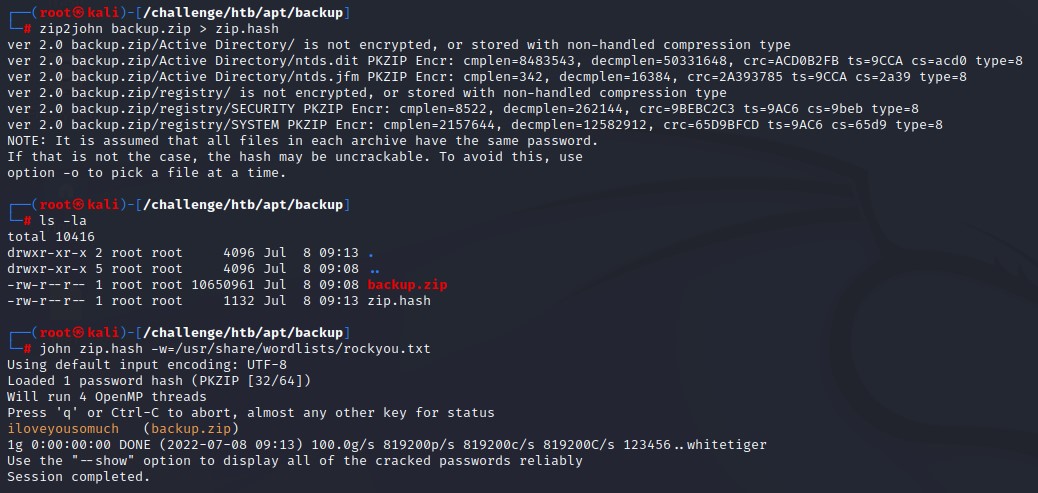1038x493 pixels.
Task: Click the first prompt path /challenge/htb/apt/backup
Action: [244, 13]
